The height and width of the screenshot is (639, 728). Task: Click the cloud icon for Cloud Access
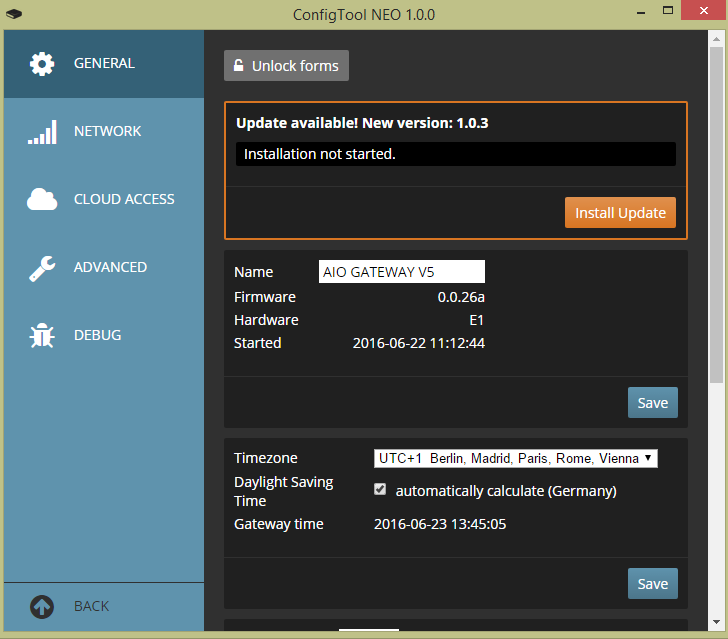42,200
